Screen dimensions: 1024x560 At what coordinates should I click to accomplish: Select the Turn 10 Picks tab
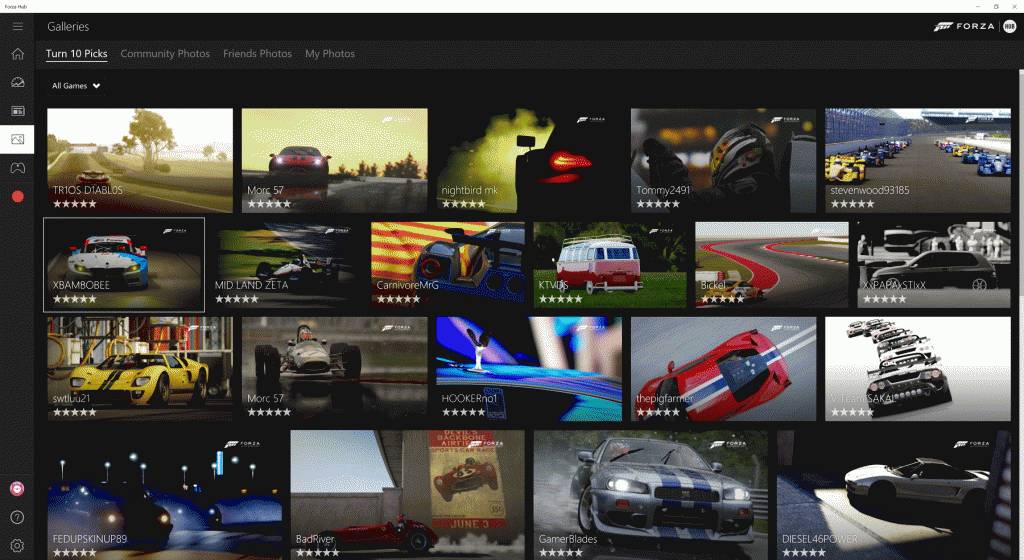[76, 54]
